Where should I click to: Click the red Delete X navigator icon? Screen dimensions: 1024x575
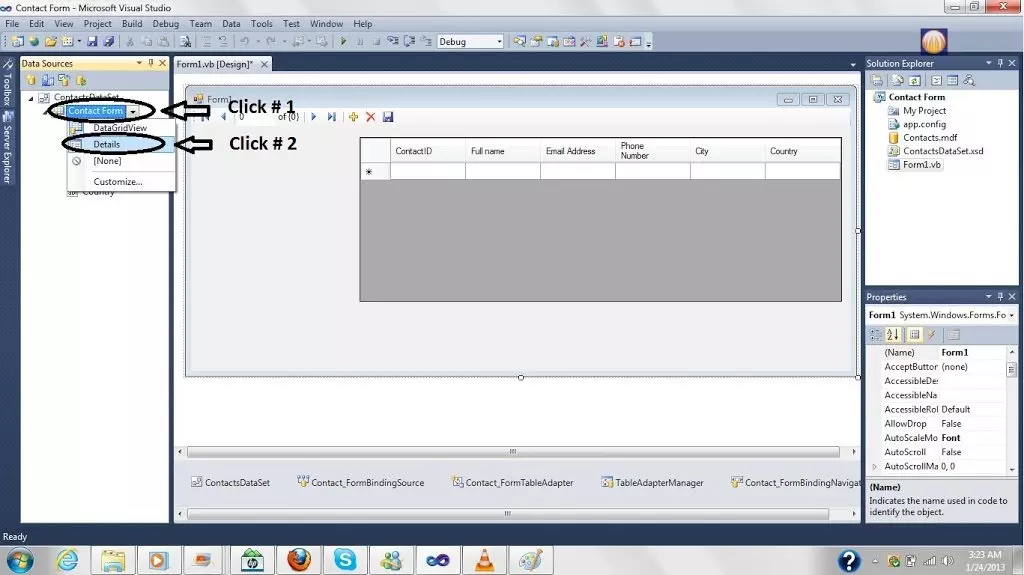pos(370,117)
